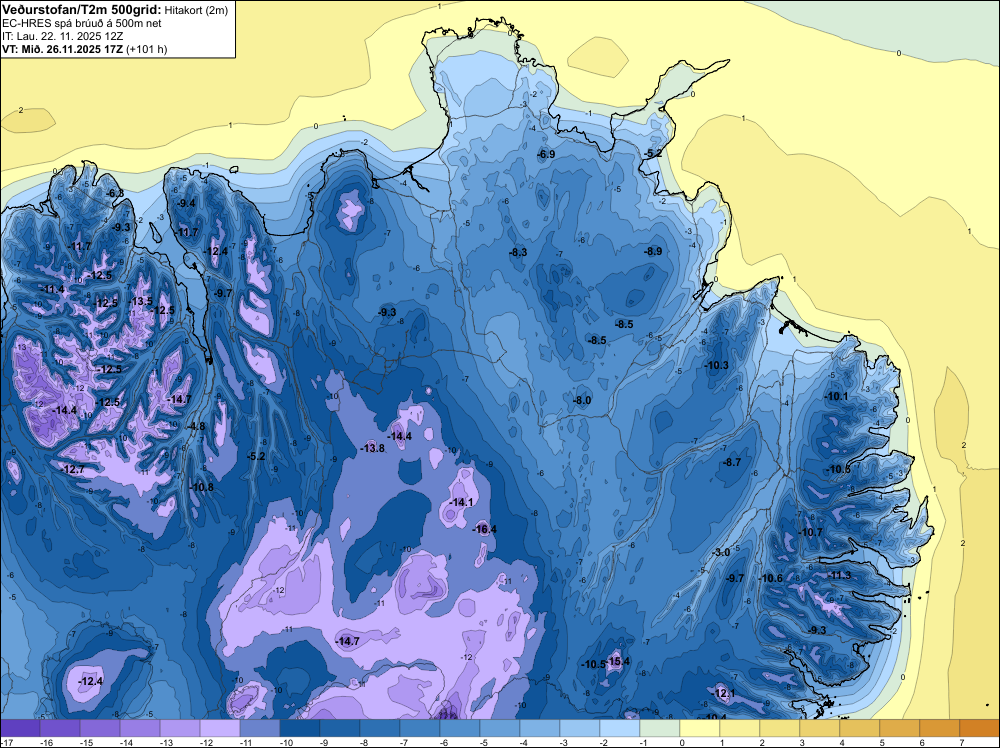Click the -8.7 temperature value on map
The image size is (1000, 748).
click(x=733, y=462)
